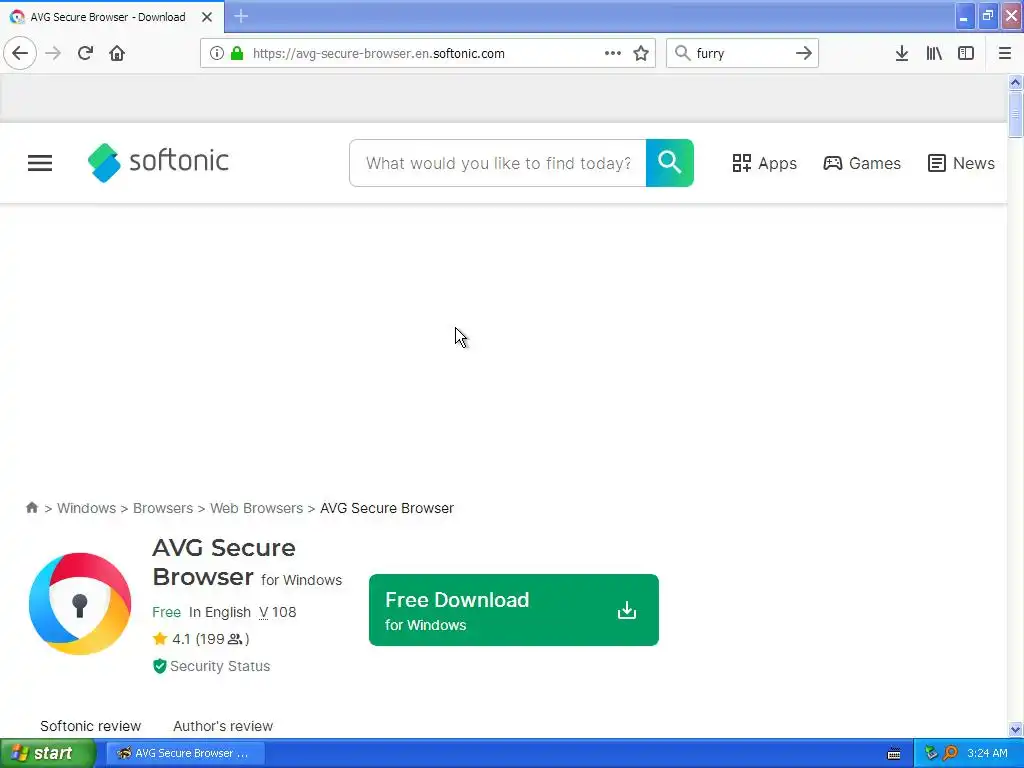Open a new browser tab
Image resolution: width=1024 pixels, height=768 pixels.
point(241,16)
